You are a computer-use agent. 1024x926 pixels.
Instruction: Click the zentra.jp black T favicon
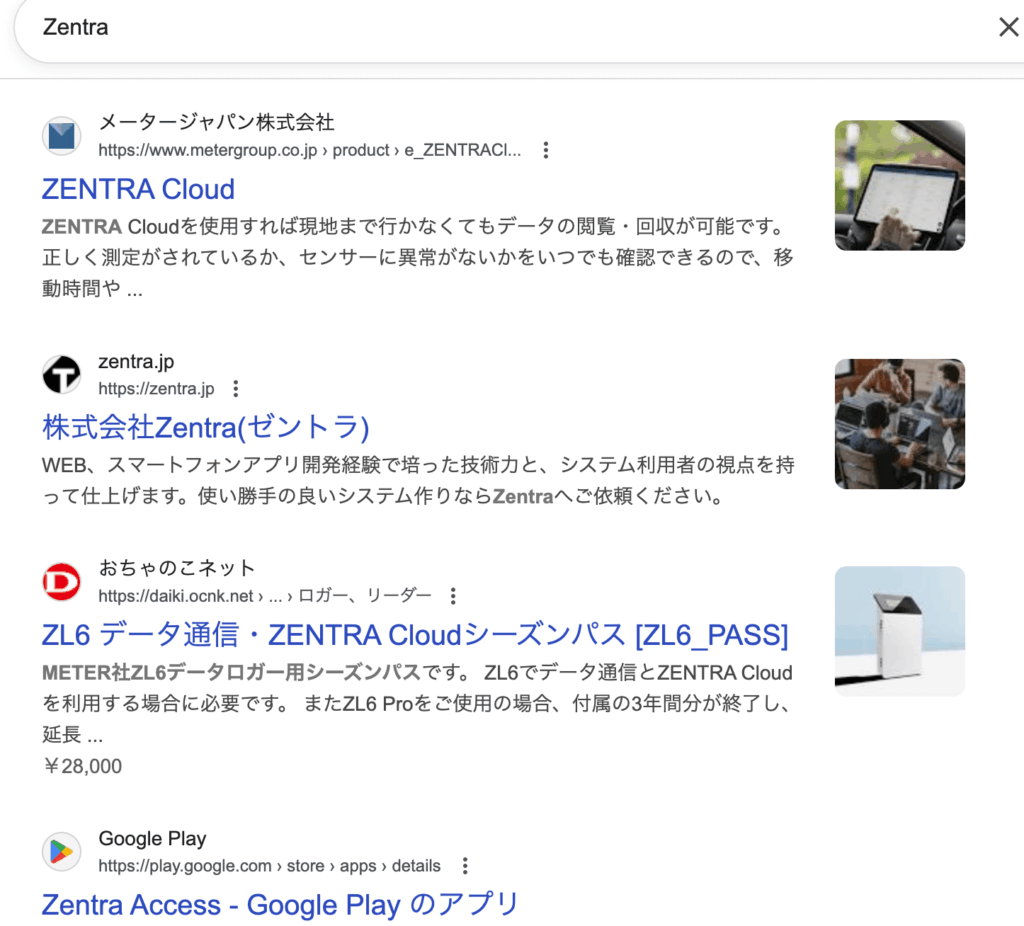click(x=61, y=375)
